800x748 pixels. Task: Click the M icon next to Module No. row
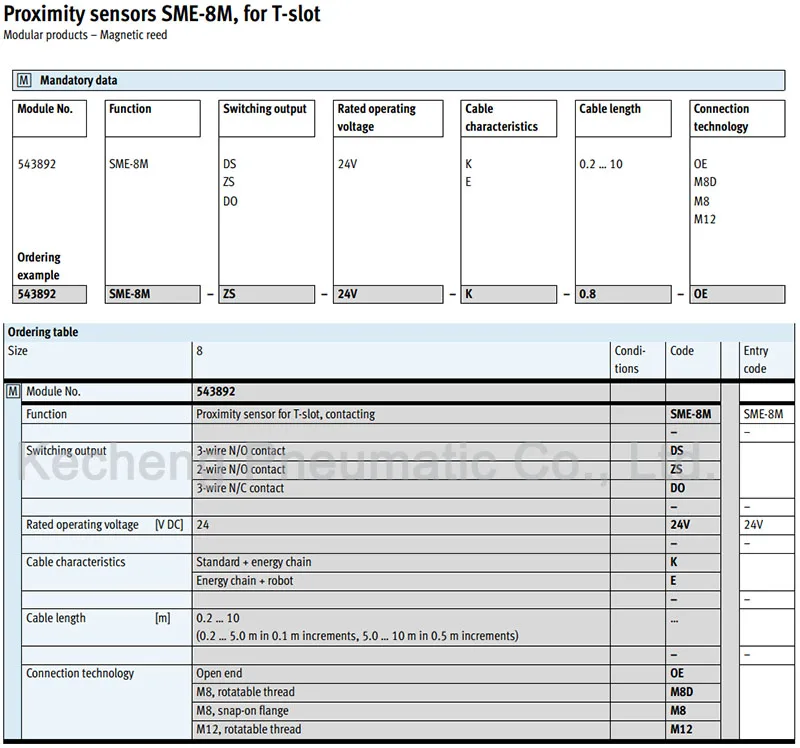tap(13, 391)
